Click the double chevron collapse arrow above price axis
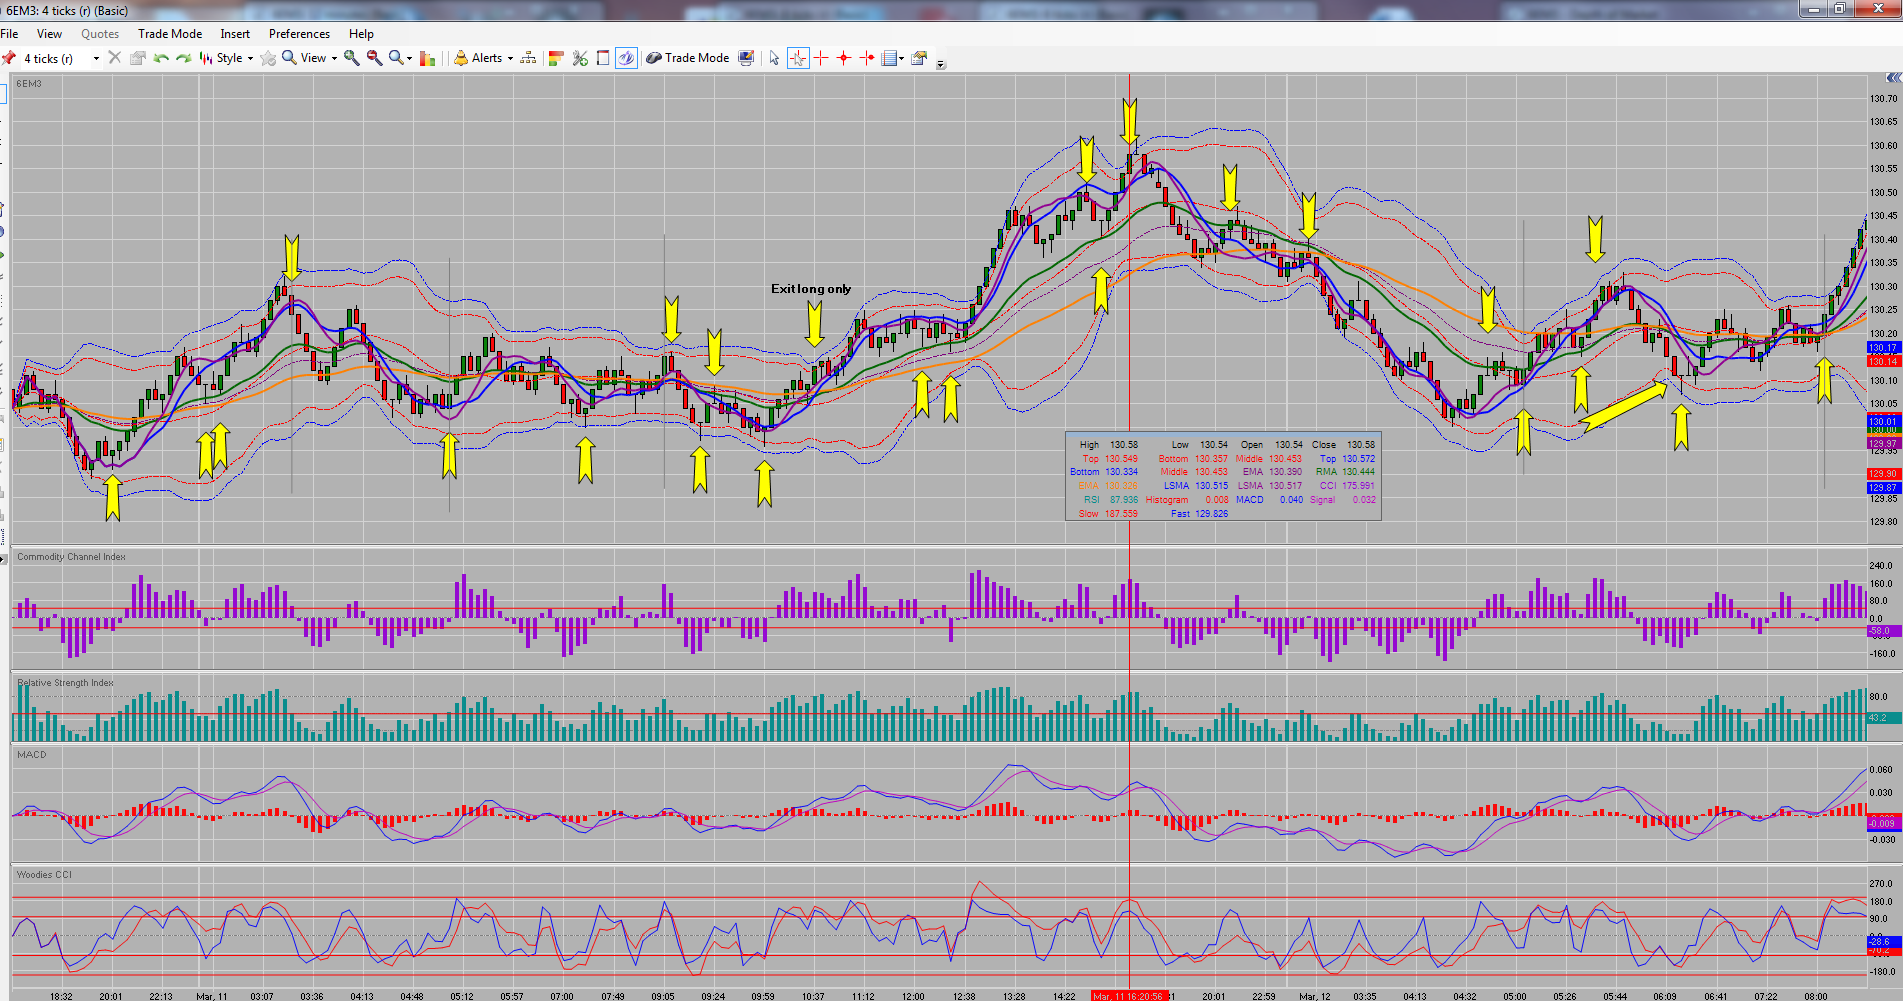The height and width of the screenshot is (1001, 1903). (x=1893, y=78)
